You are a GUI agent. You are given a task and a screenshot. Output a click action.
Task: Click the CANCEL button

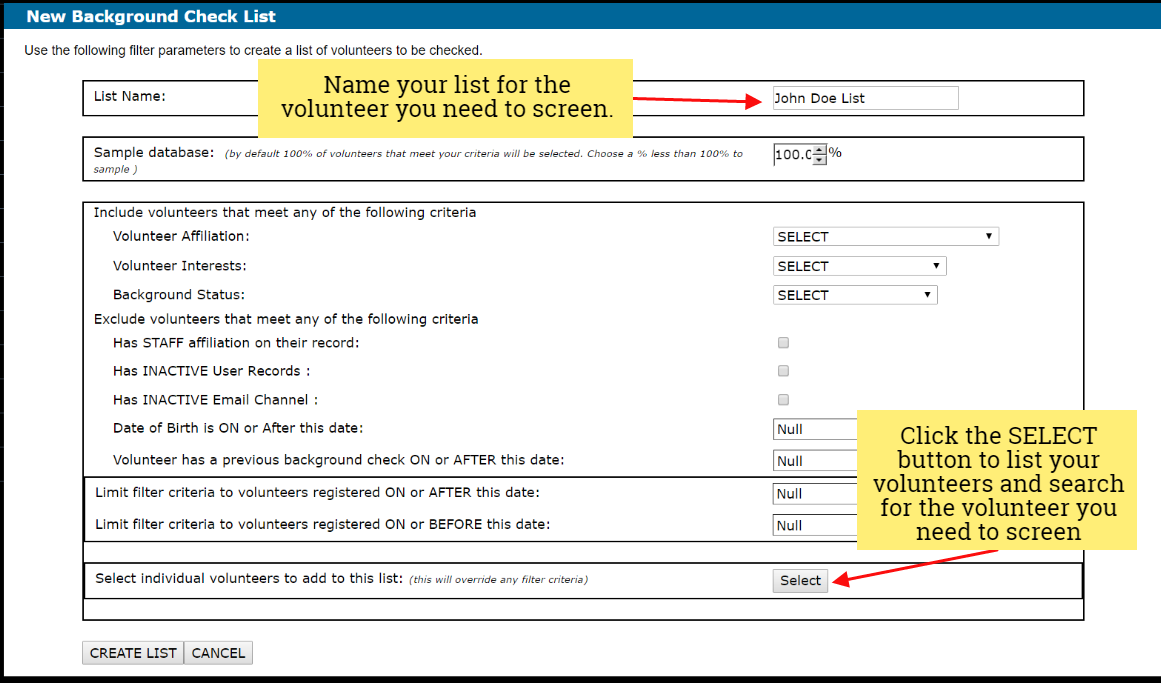(218, 653)
